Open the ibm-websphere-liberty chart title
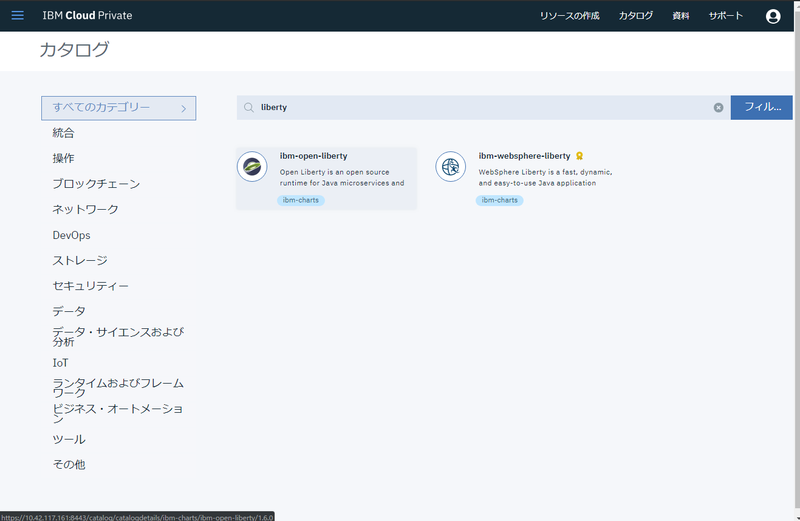This screenshot has height=521, width=800. point(524,156)
